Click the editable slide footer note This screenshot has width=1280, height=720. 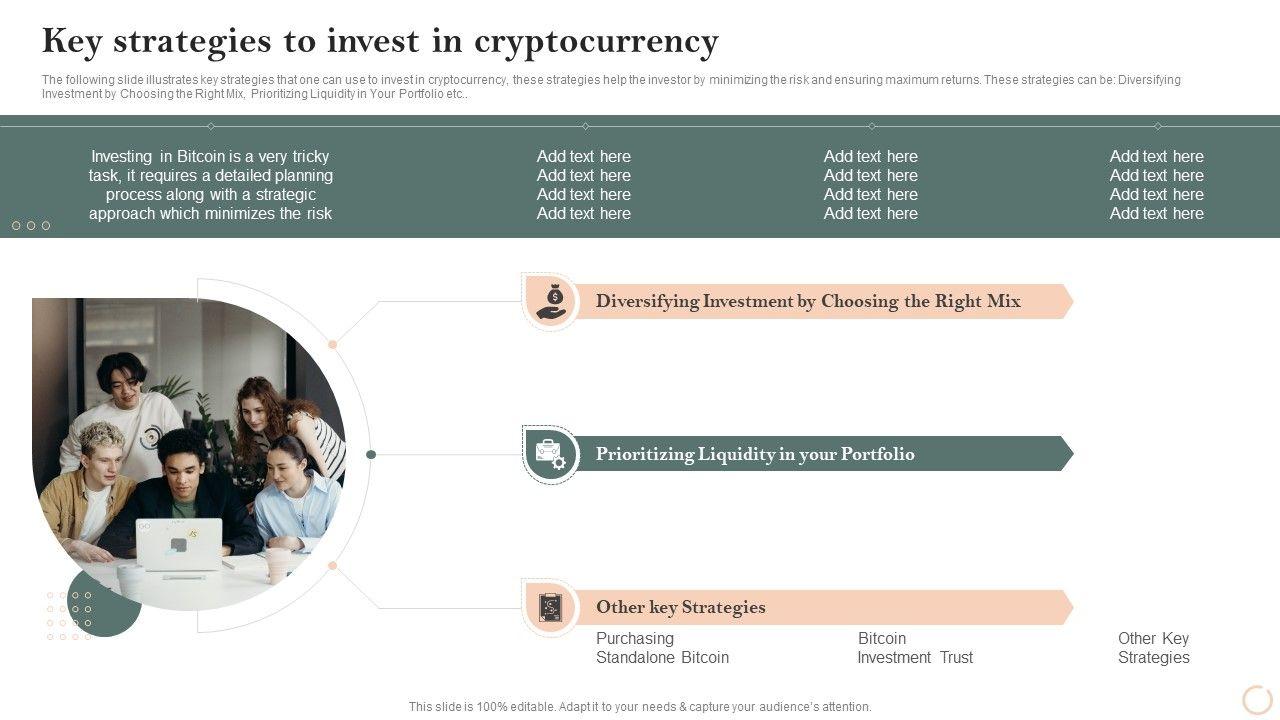click(x=640, y=707)
